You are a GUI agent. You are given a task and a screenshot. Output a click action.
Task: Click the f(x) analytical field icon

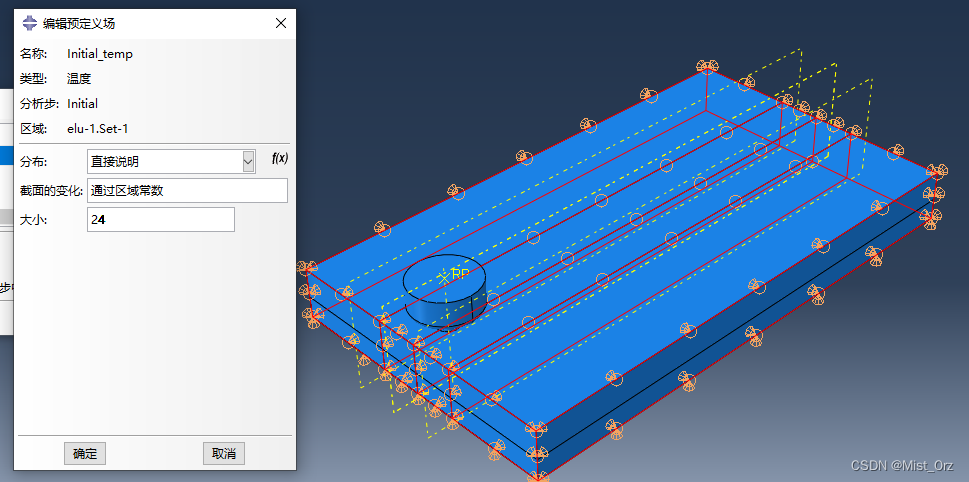coord(280,159)
